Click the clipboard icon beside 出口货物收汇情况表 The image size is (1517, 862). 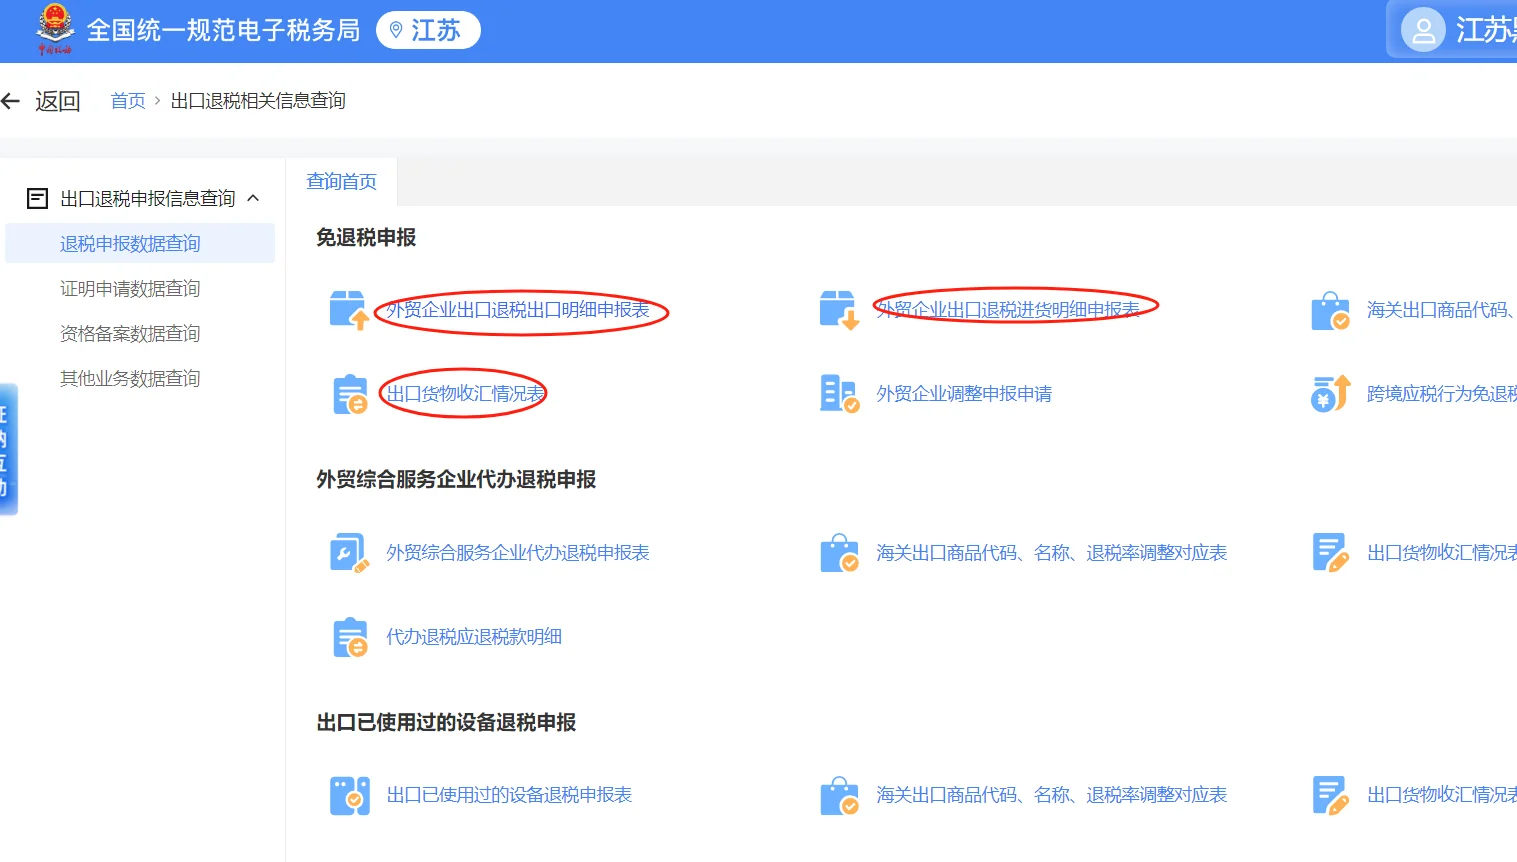347,393
